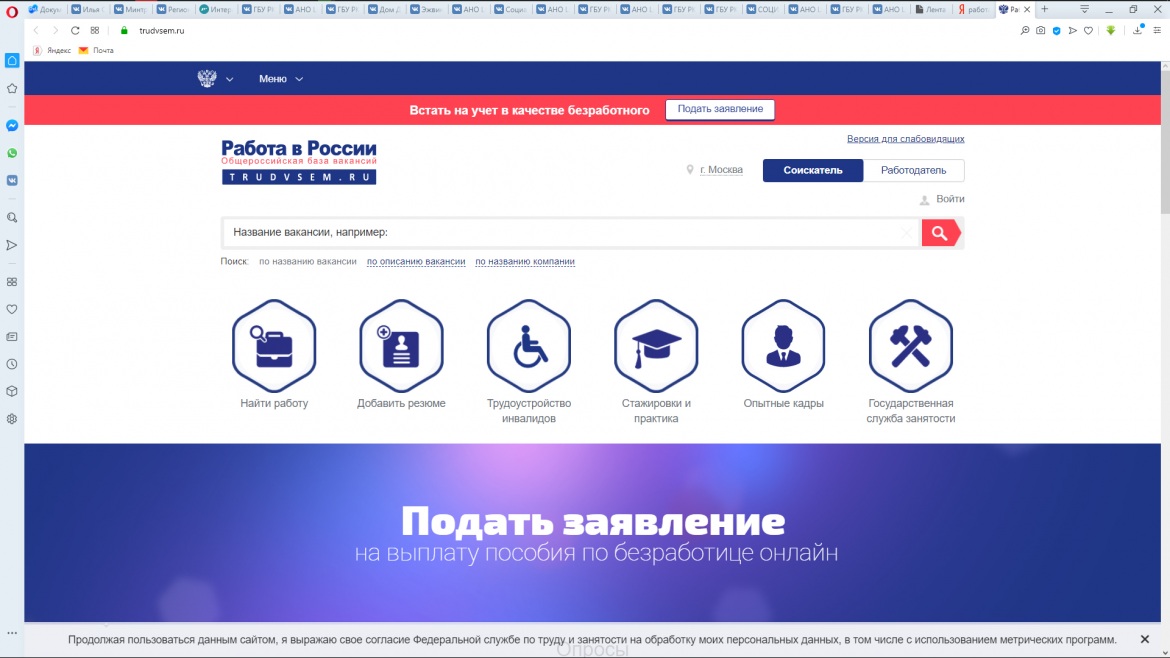The width and height of the screenshot is (1170, 658).
Task: Click the snapshot camera icon in address bar
Action: (1040, 31)
